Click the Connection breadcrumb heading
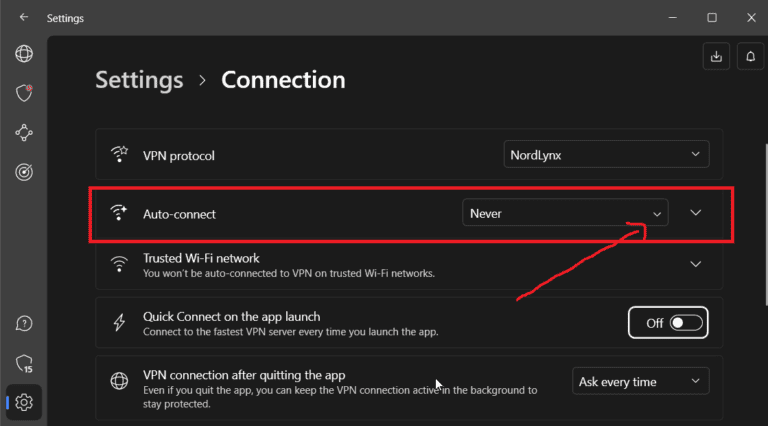The image size is (768, 426). (283, 80)
